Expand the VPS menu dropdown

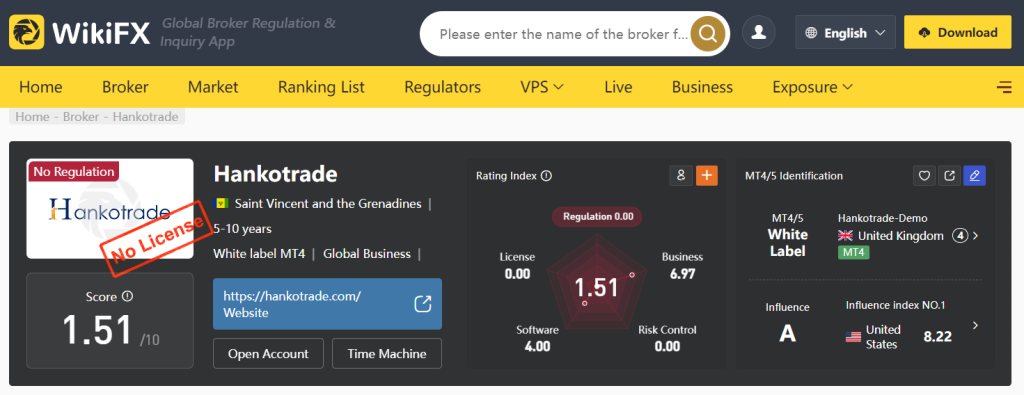541,87
